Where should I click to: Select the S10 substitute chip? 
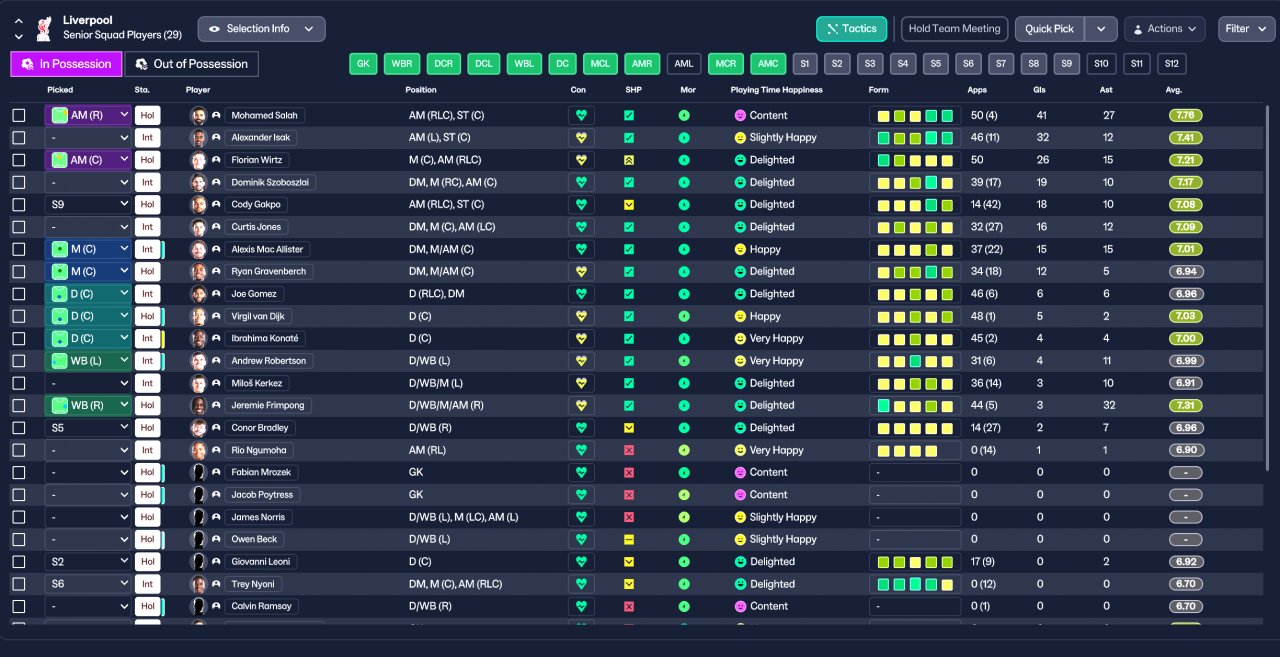coord(1101,64)
